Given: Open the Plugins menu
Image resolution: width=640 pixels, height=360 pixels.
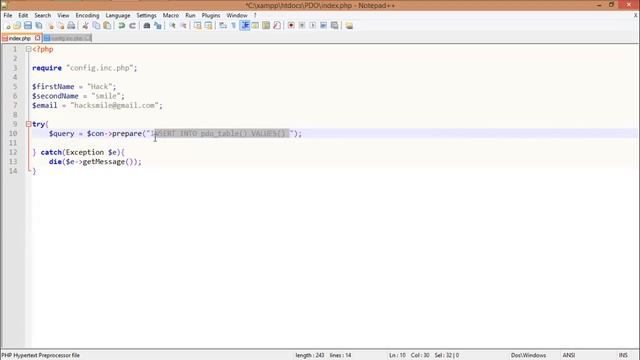Looking at the screenshot, I should click(211, 15).
